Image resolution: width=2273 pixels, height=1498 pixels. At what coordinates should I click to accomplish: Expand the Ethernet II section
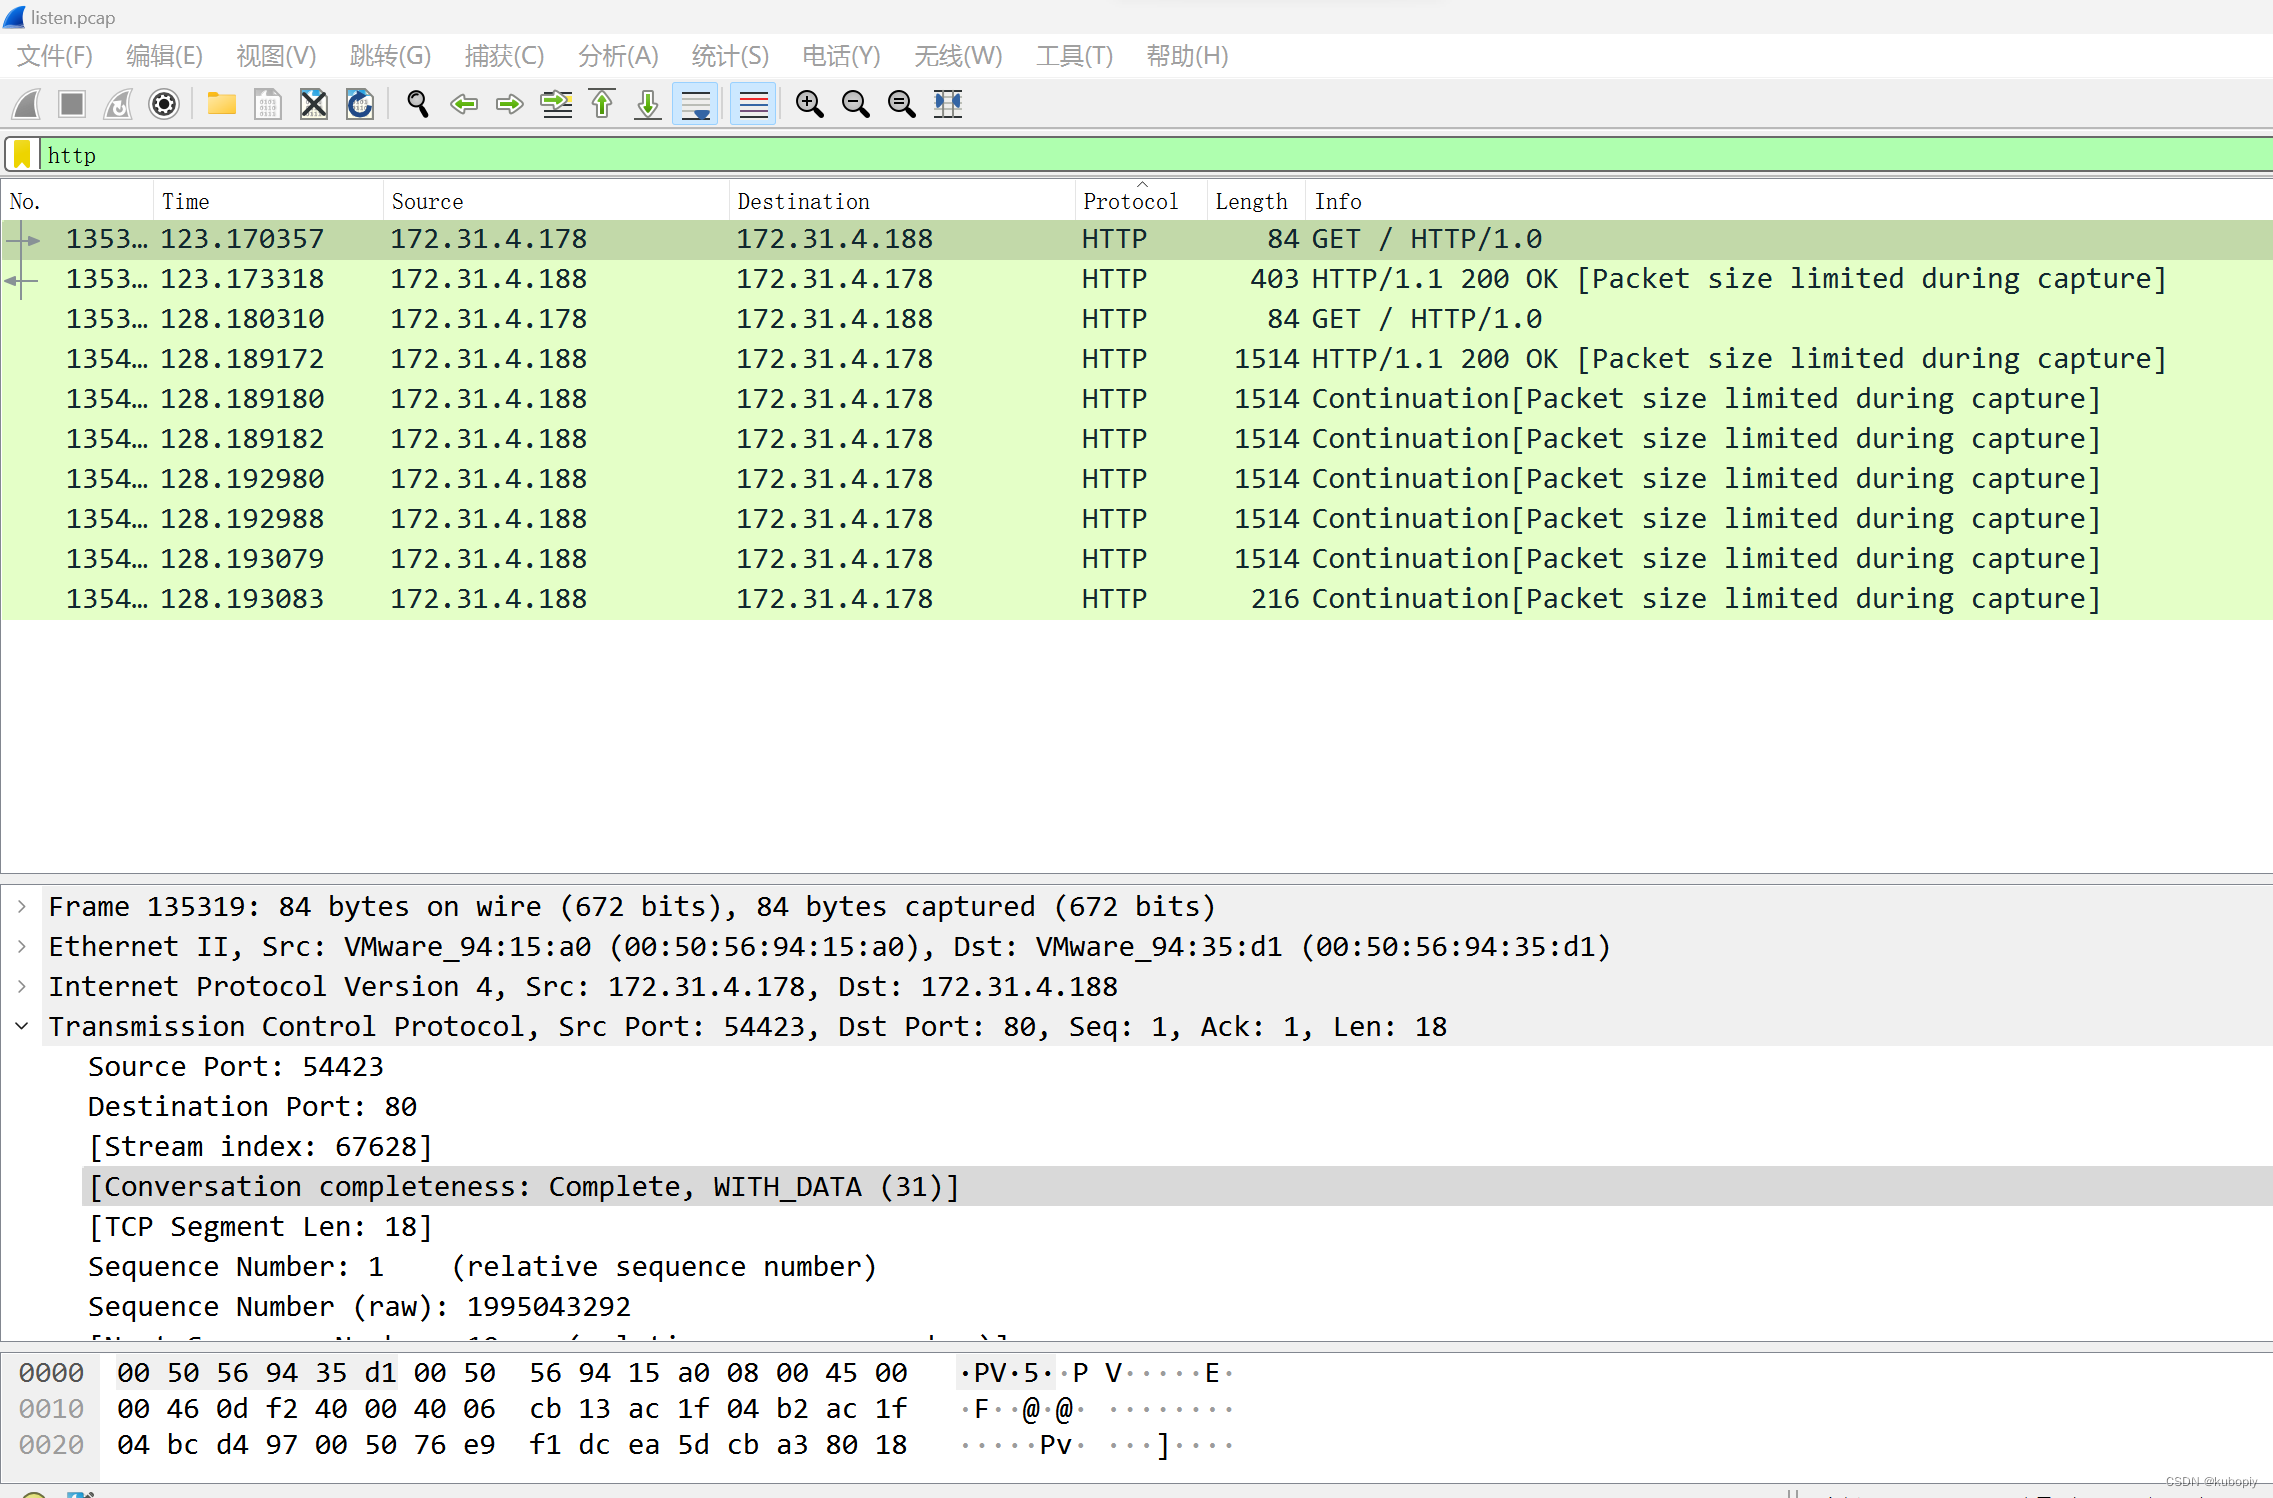coord(22,947)
